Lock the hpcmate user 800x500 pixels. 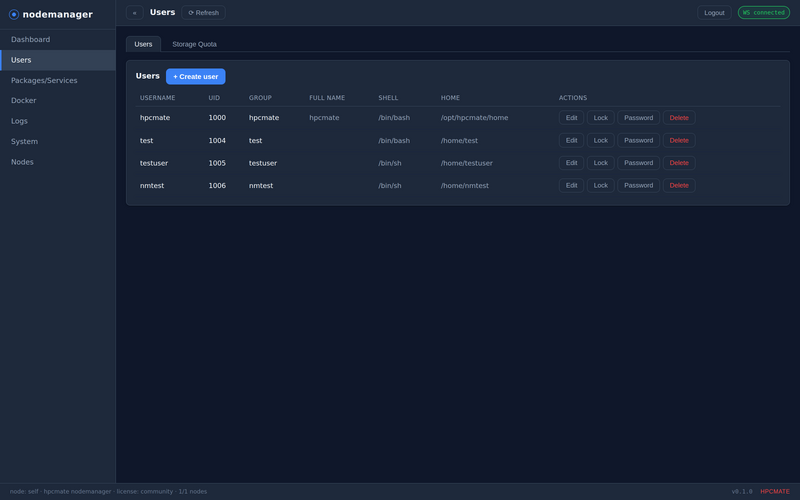click(x=601, y=117)
